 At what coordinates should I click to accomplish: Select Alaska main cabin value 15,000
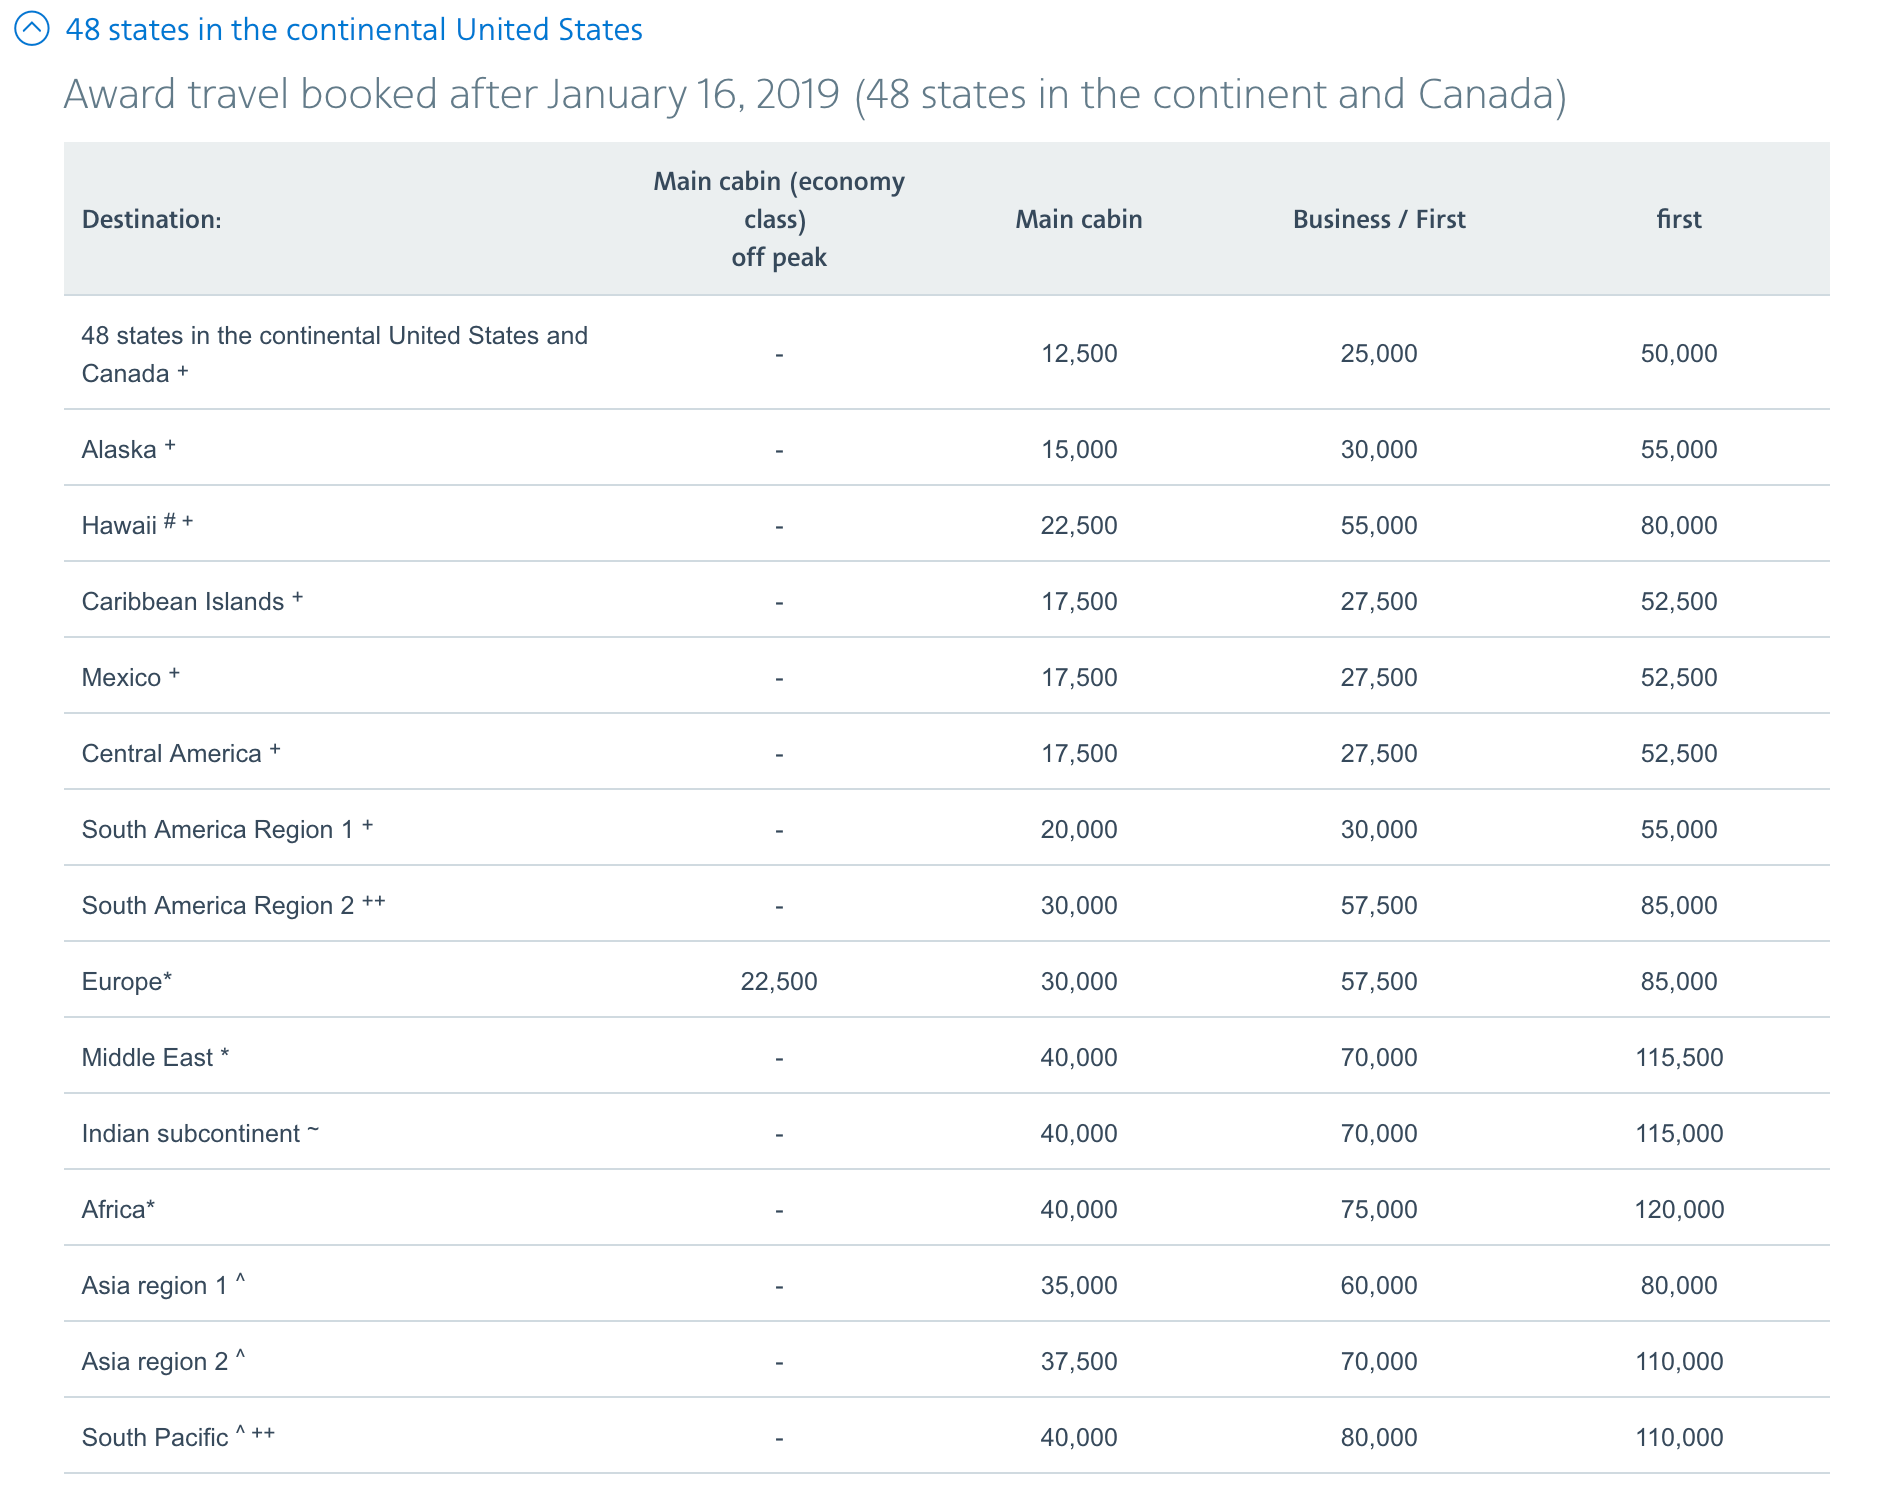[1079, 449]
